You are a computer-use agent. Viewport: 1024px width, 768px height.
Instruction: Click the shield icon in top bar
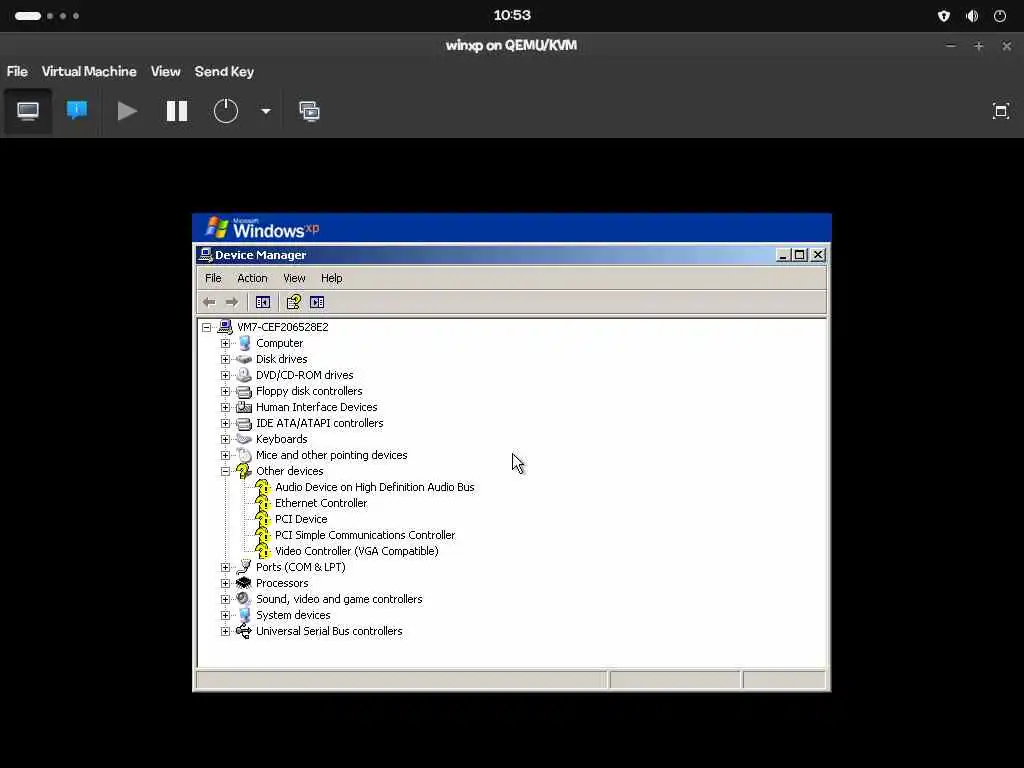click(944, 16)
